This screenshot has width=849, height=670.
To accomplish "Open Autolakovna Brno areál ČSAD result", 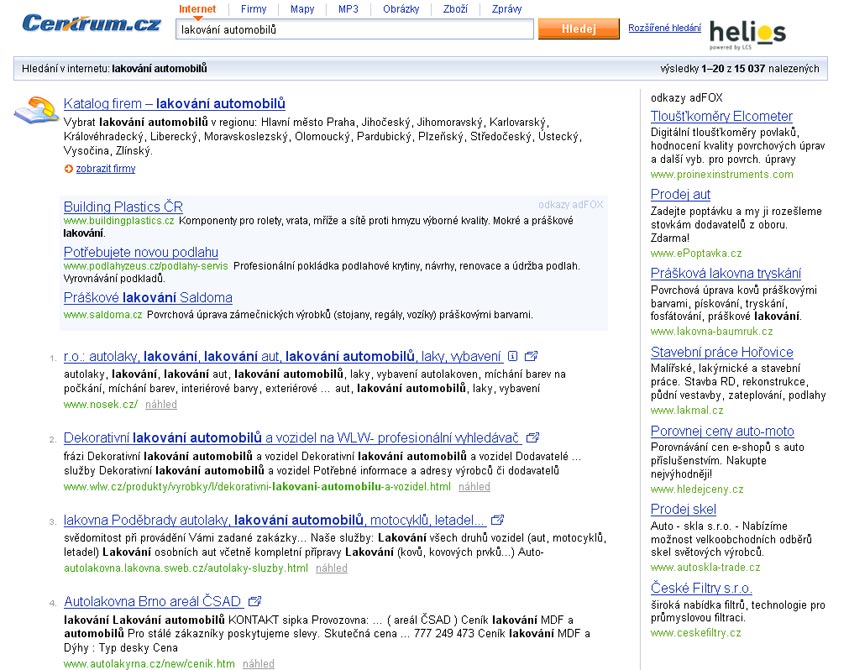I will tap(152, 602).
